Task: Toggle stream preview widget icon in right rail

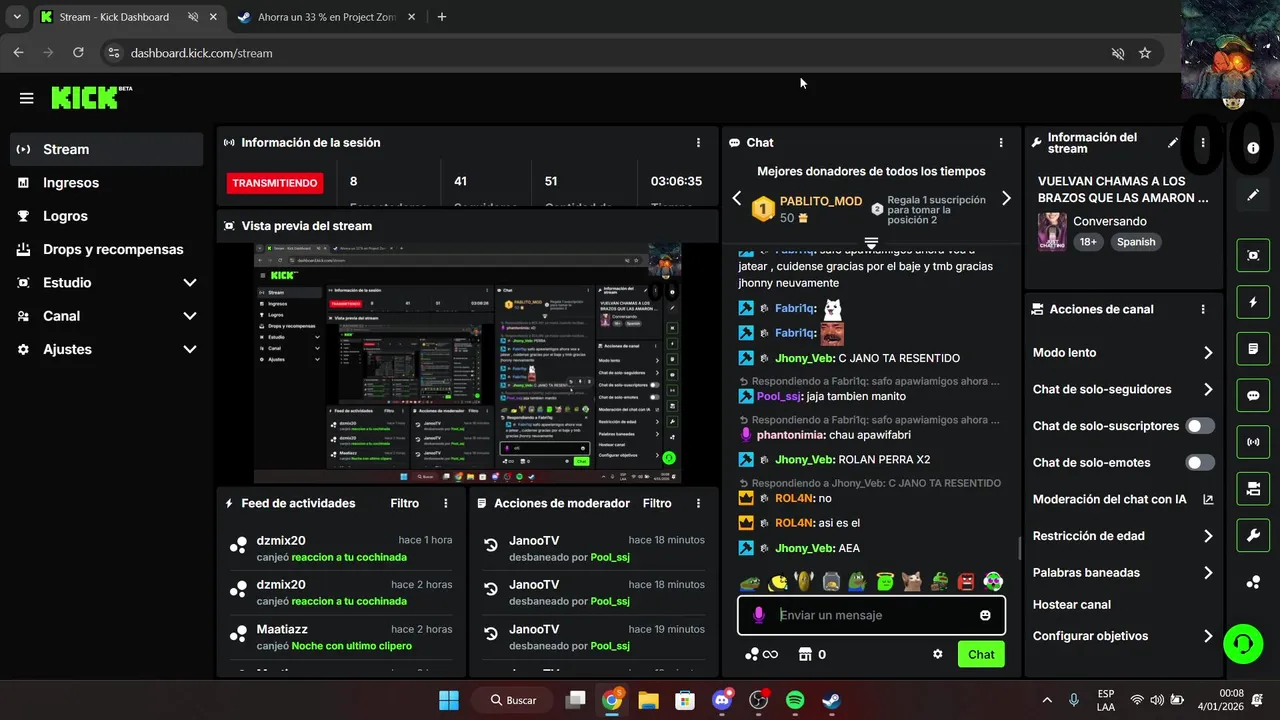Action: coord(1253,255)
